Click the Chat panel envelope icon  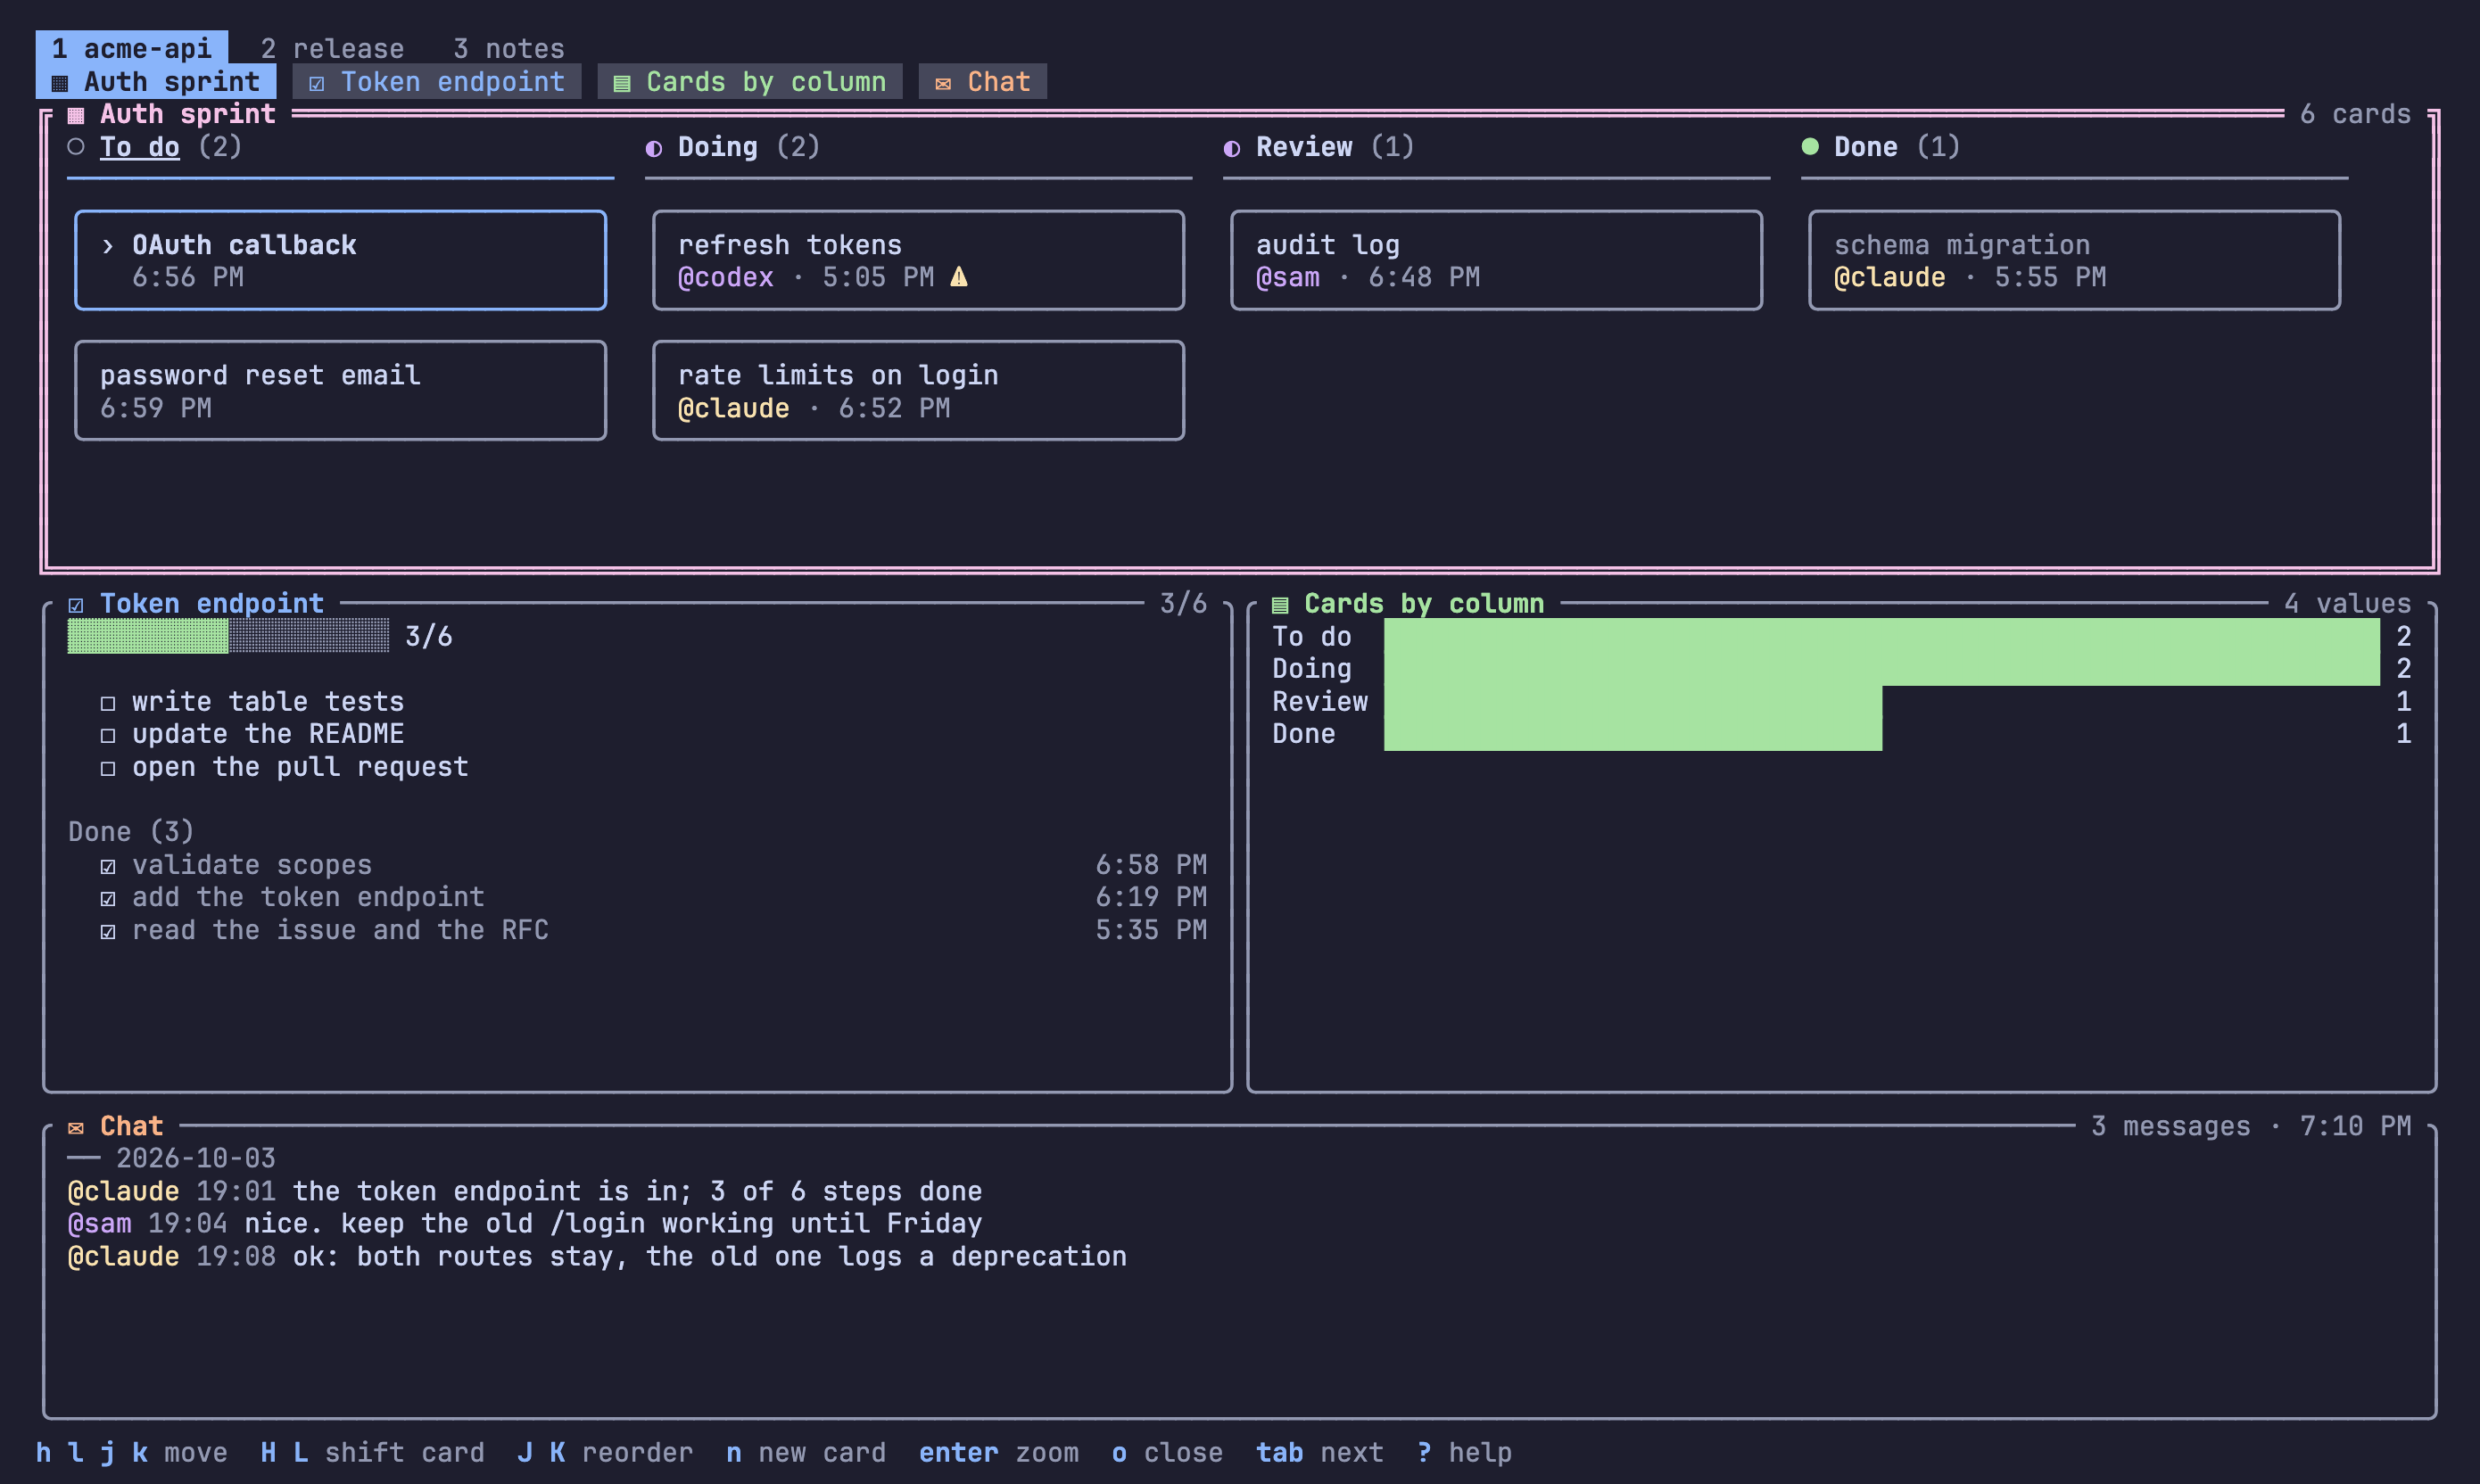click(x=76, y=1128)
